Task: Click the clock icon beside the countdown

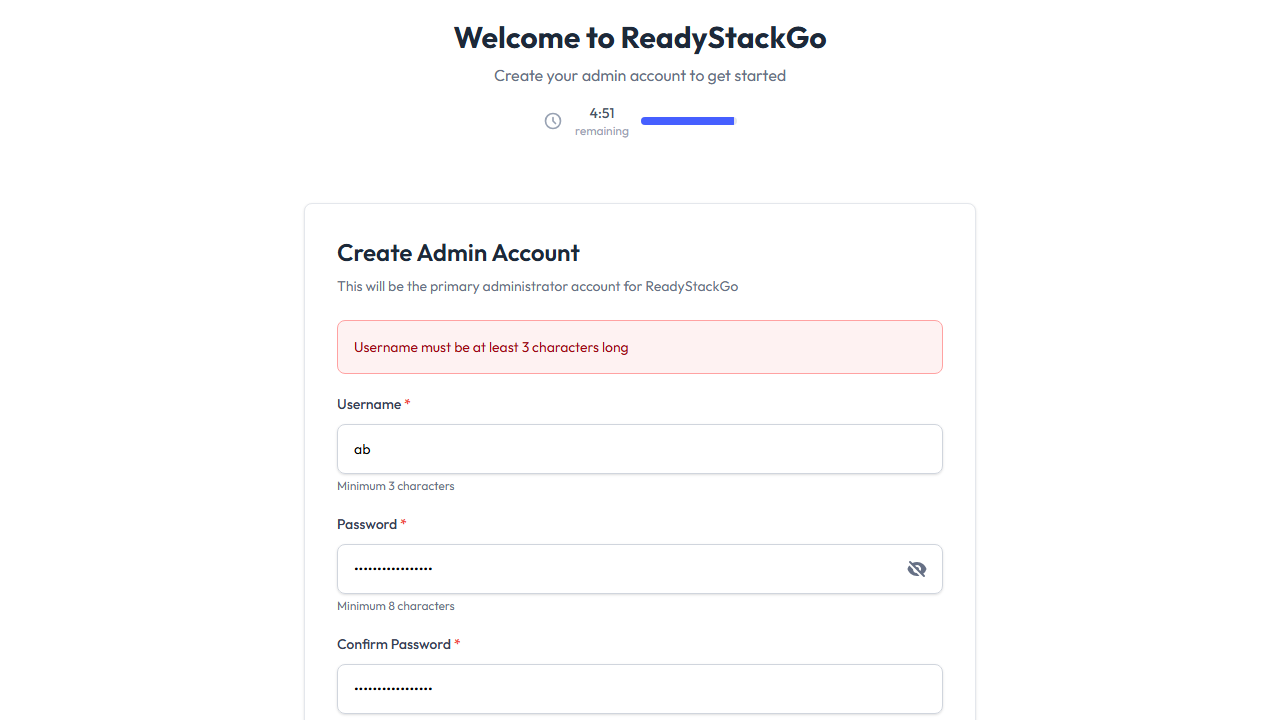Action: point(553,121)
